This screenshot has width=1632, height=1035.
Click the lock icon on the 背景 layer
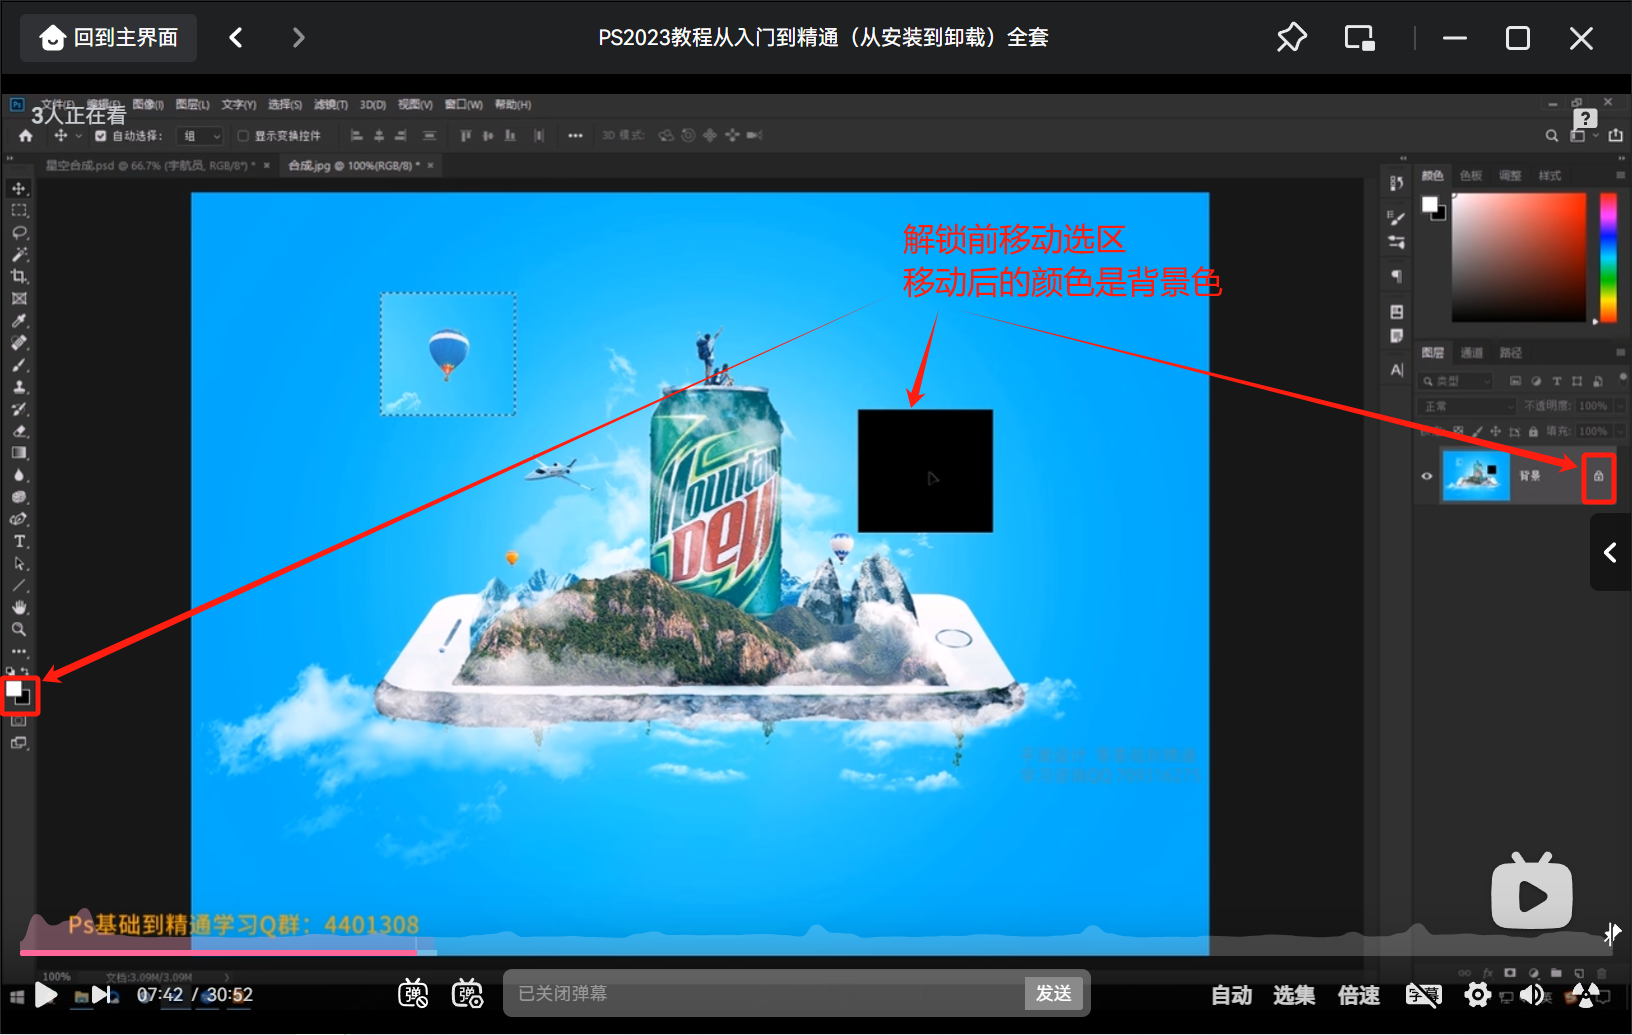1599,476
